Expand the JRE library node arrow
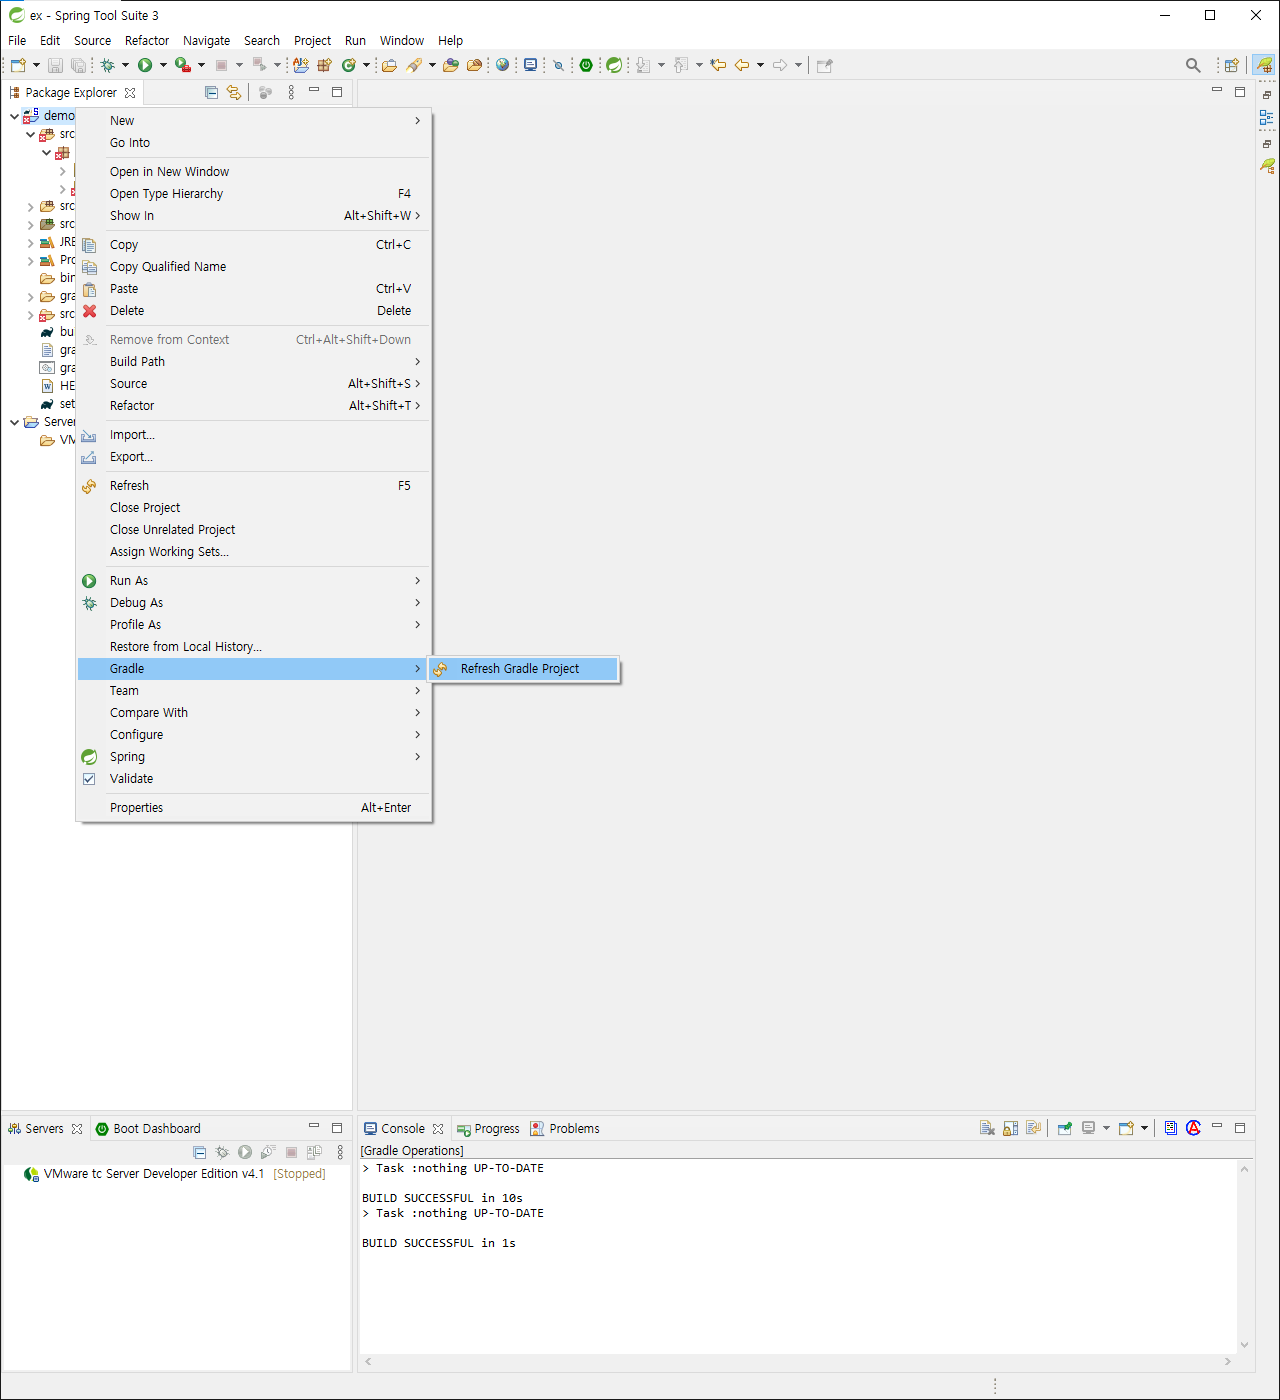The height and width of the screenshot is (1400, 1280). [30, 242]
